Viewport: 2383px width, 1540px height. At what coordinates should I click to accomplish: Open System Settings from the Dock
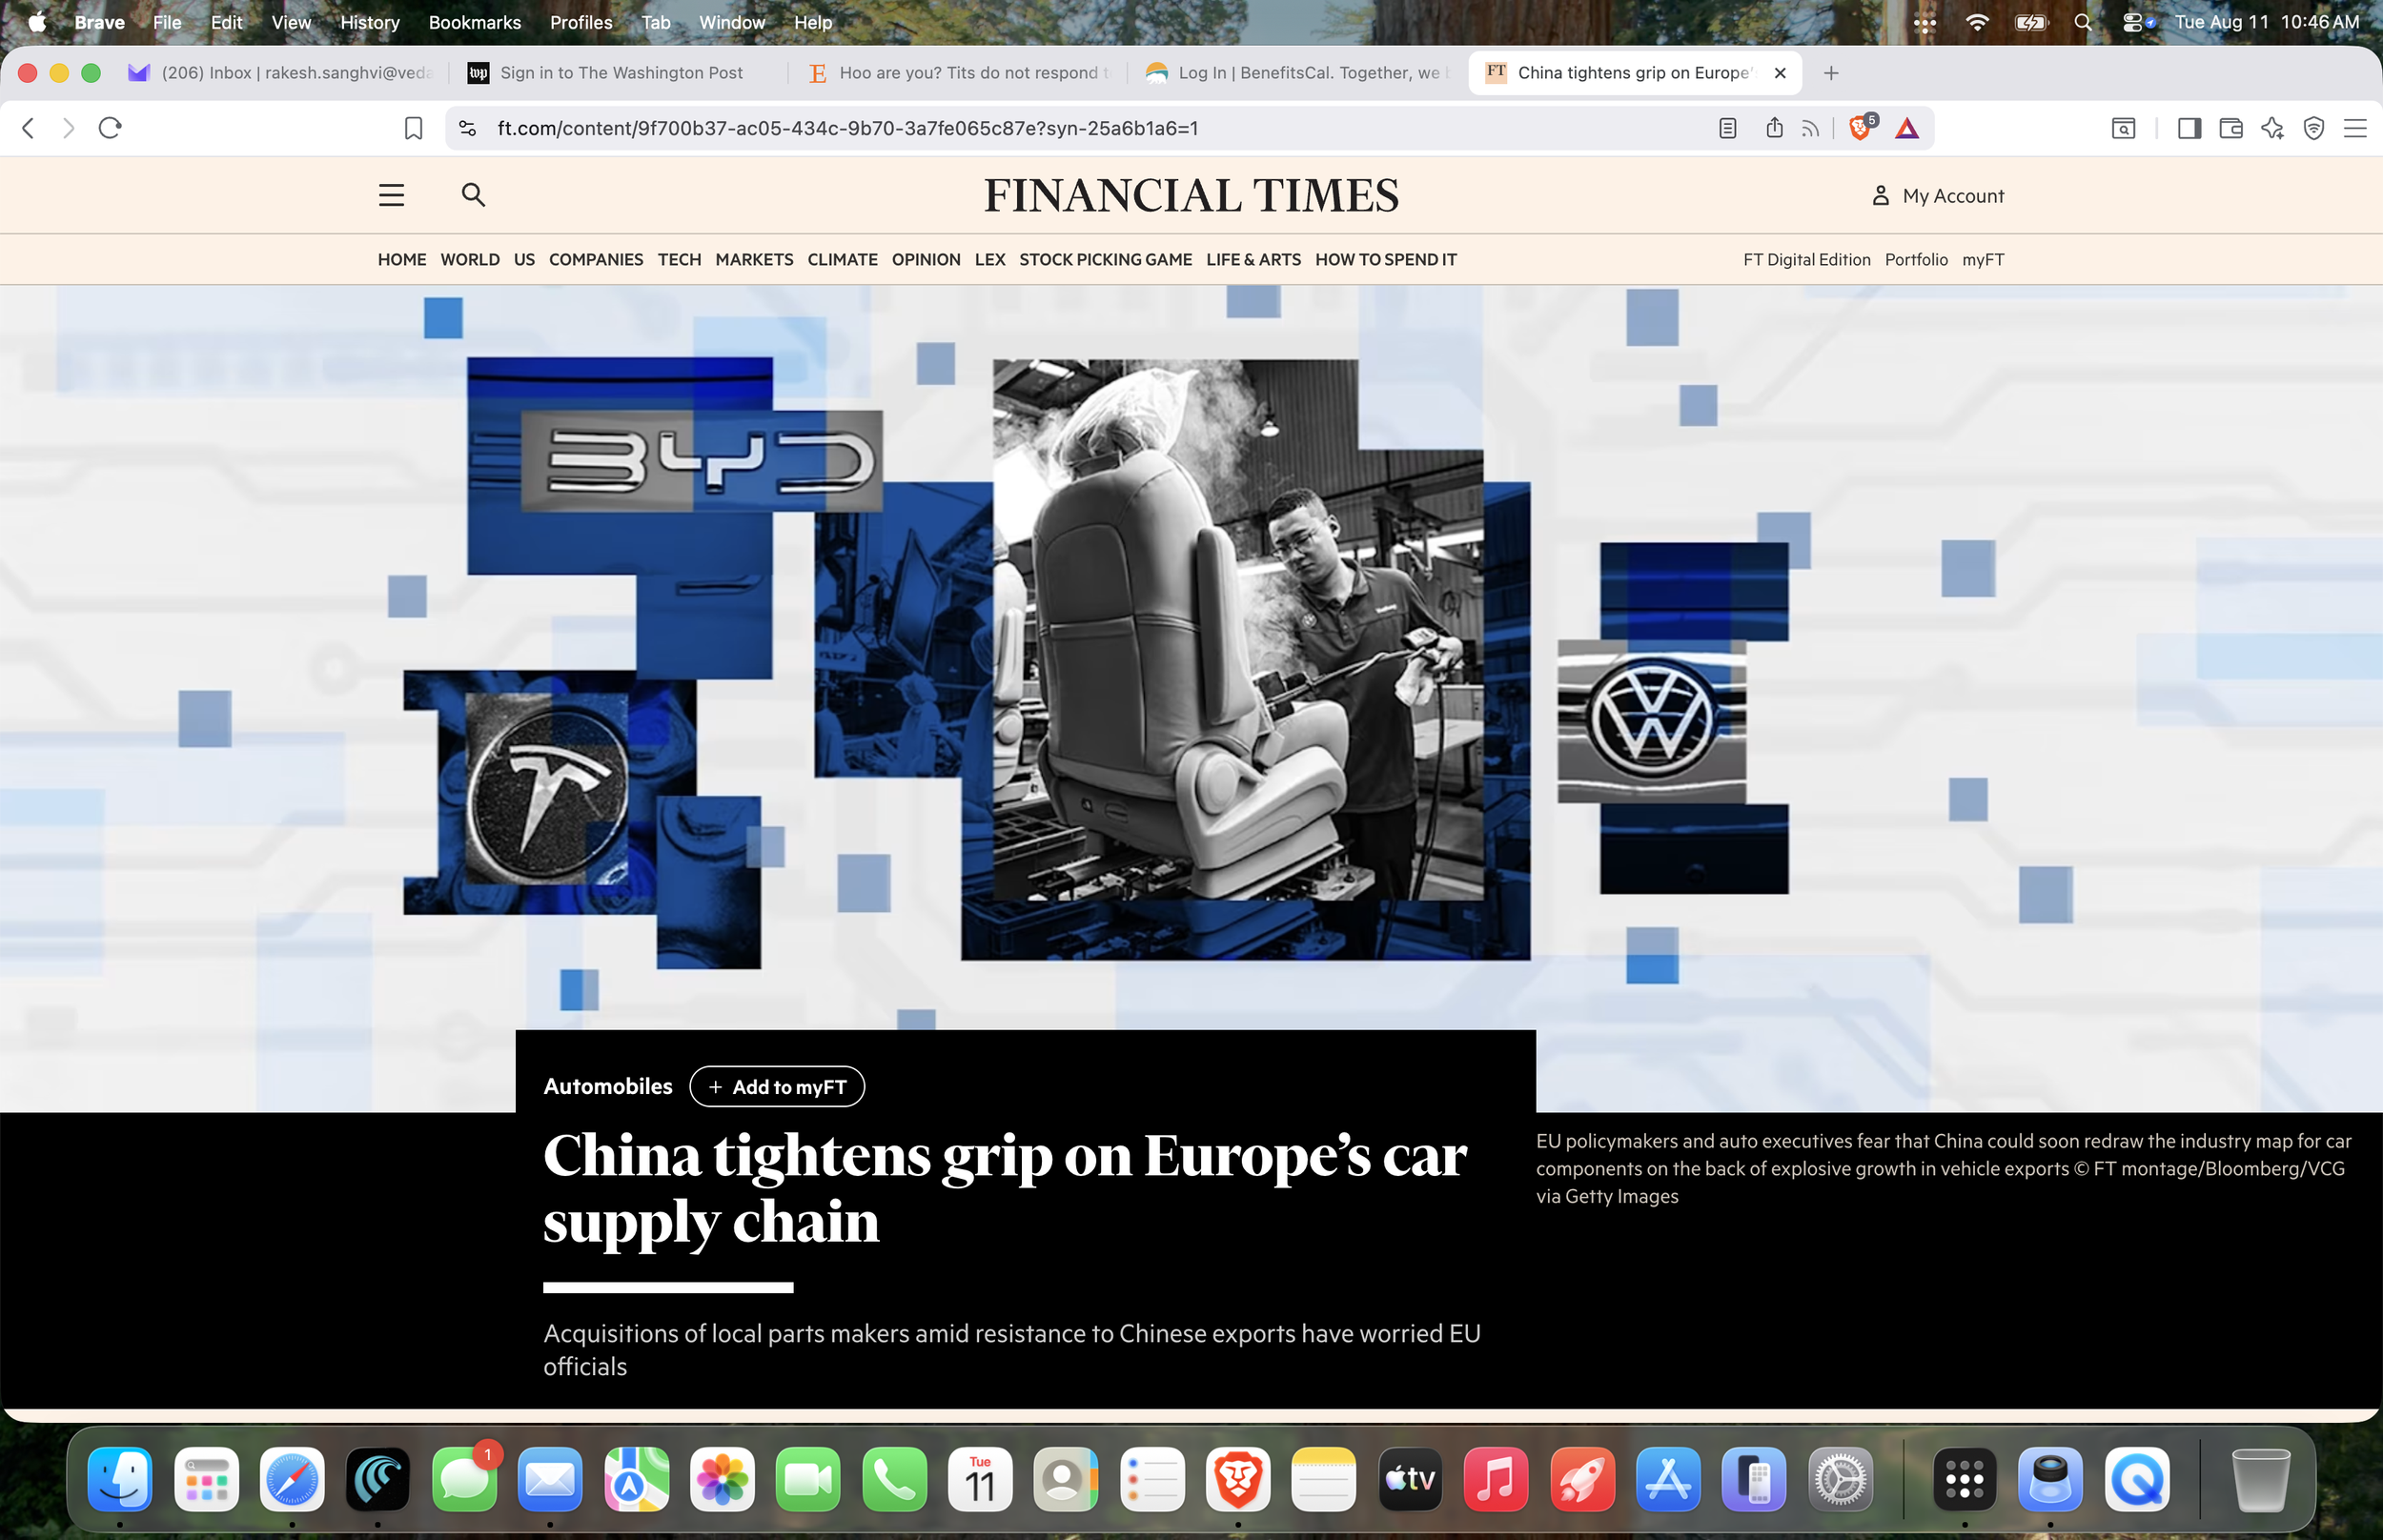tap(1840, 1478)
